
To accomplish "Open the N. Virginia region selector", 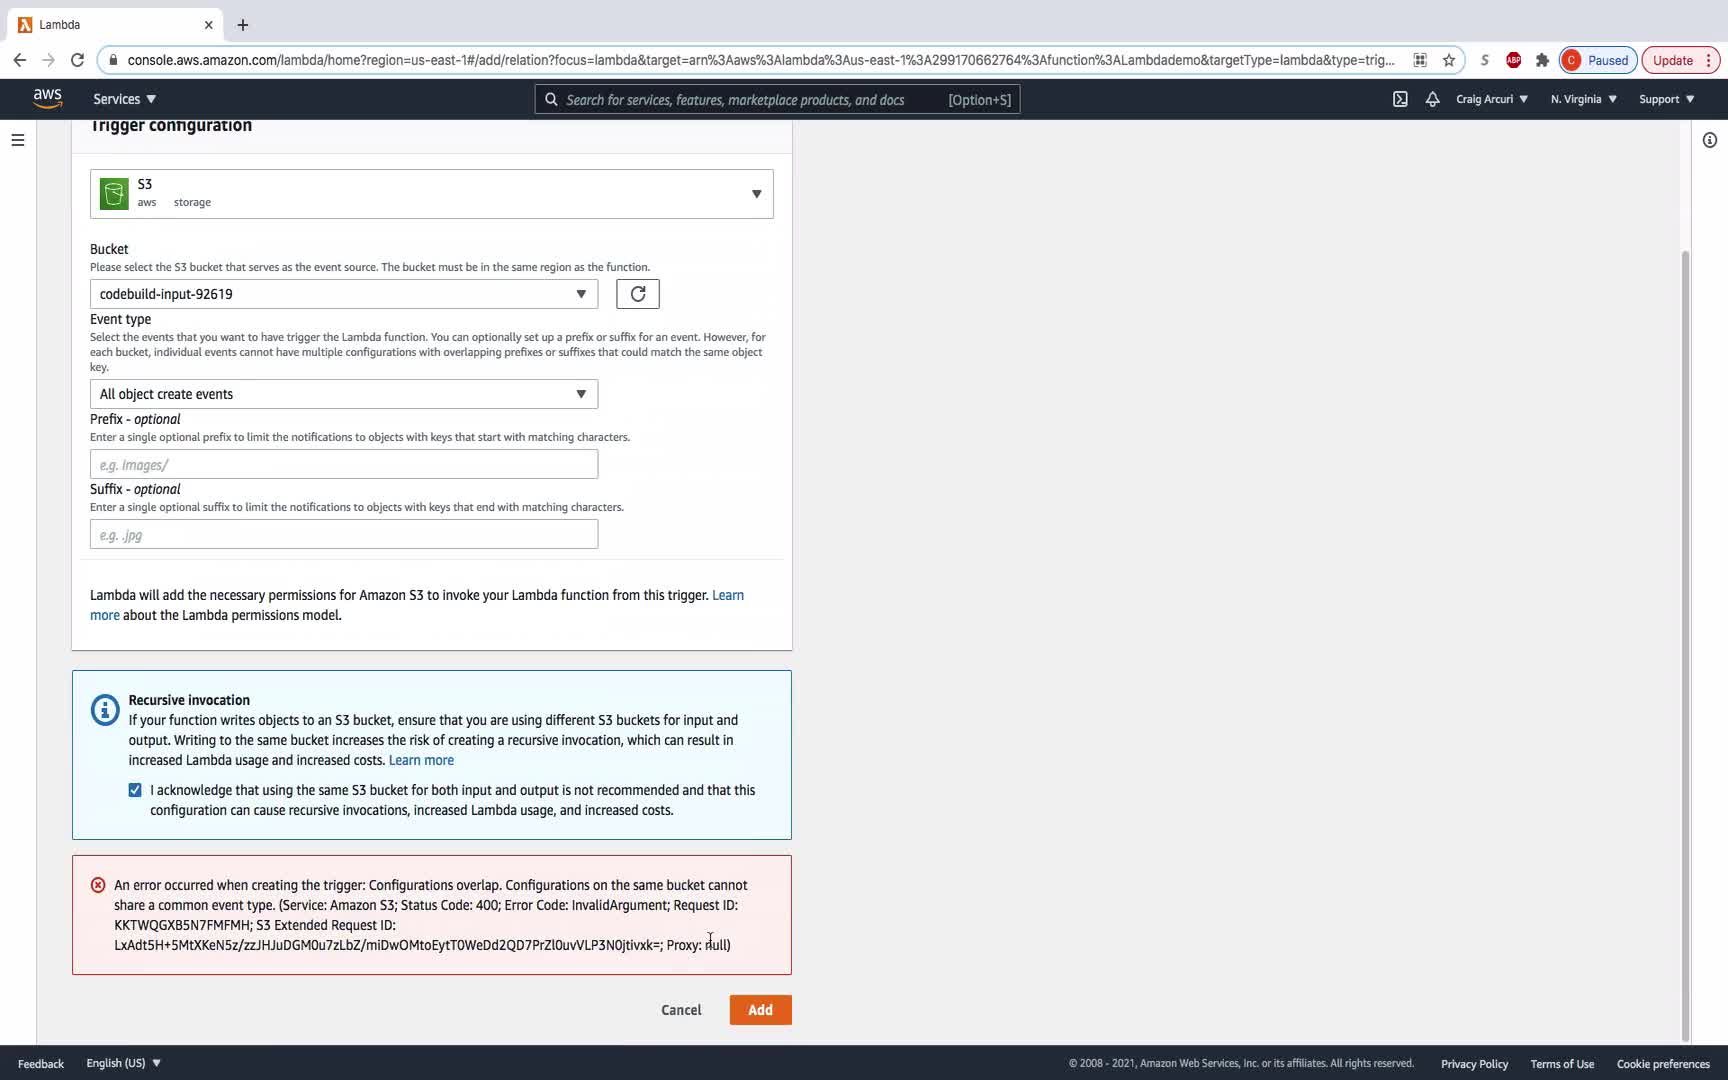I will tap(1584, 99).
